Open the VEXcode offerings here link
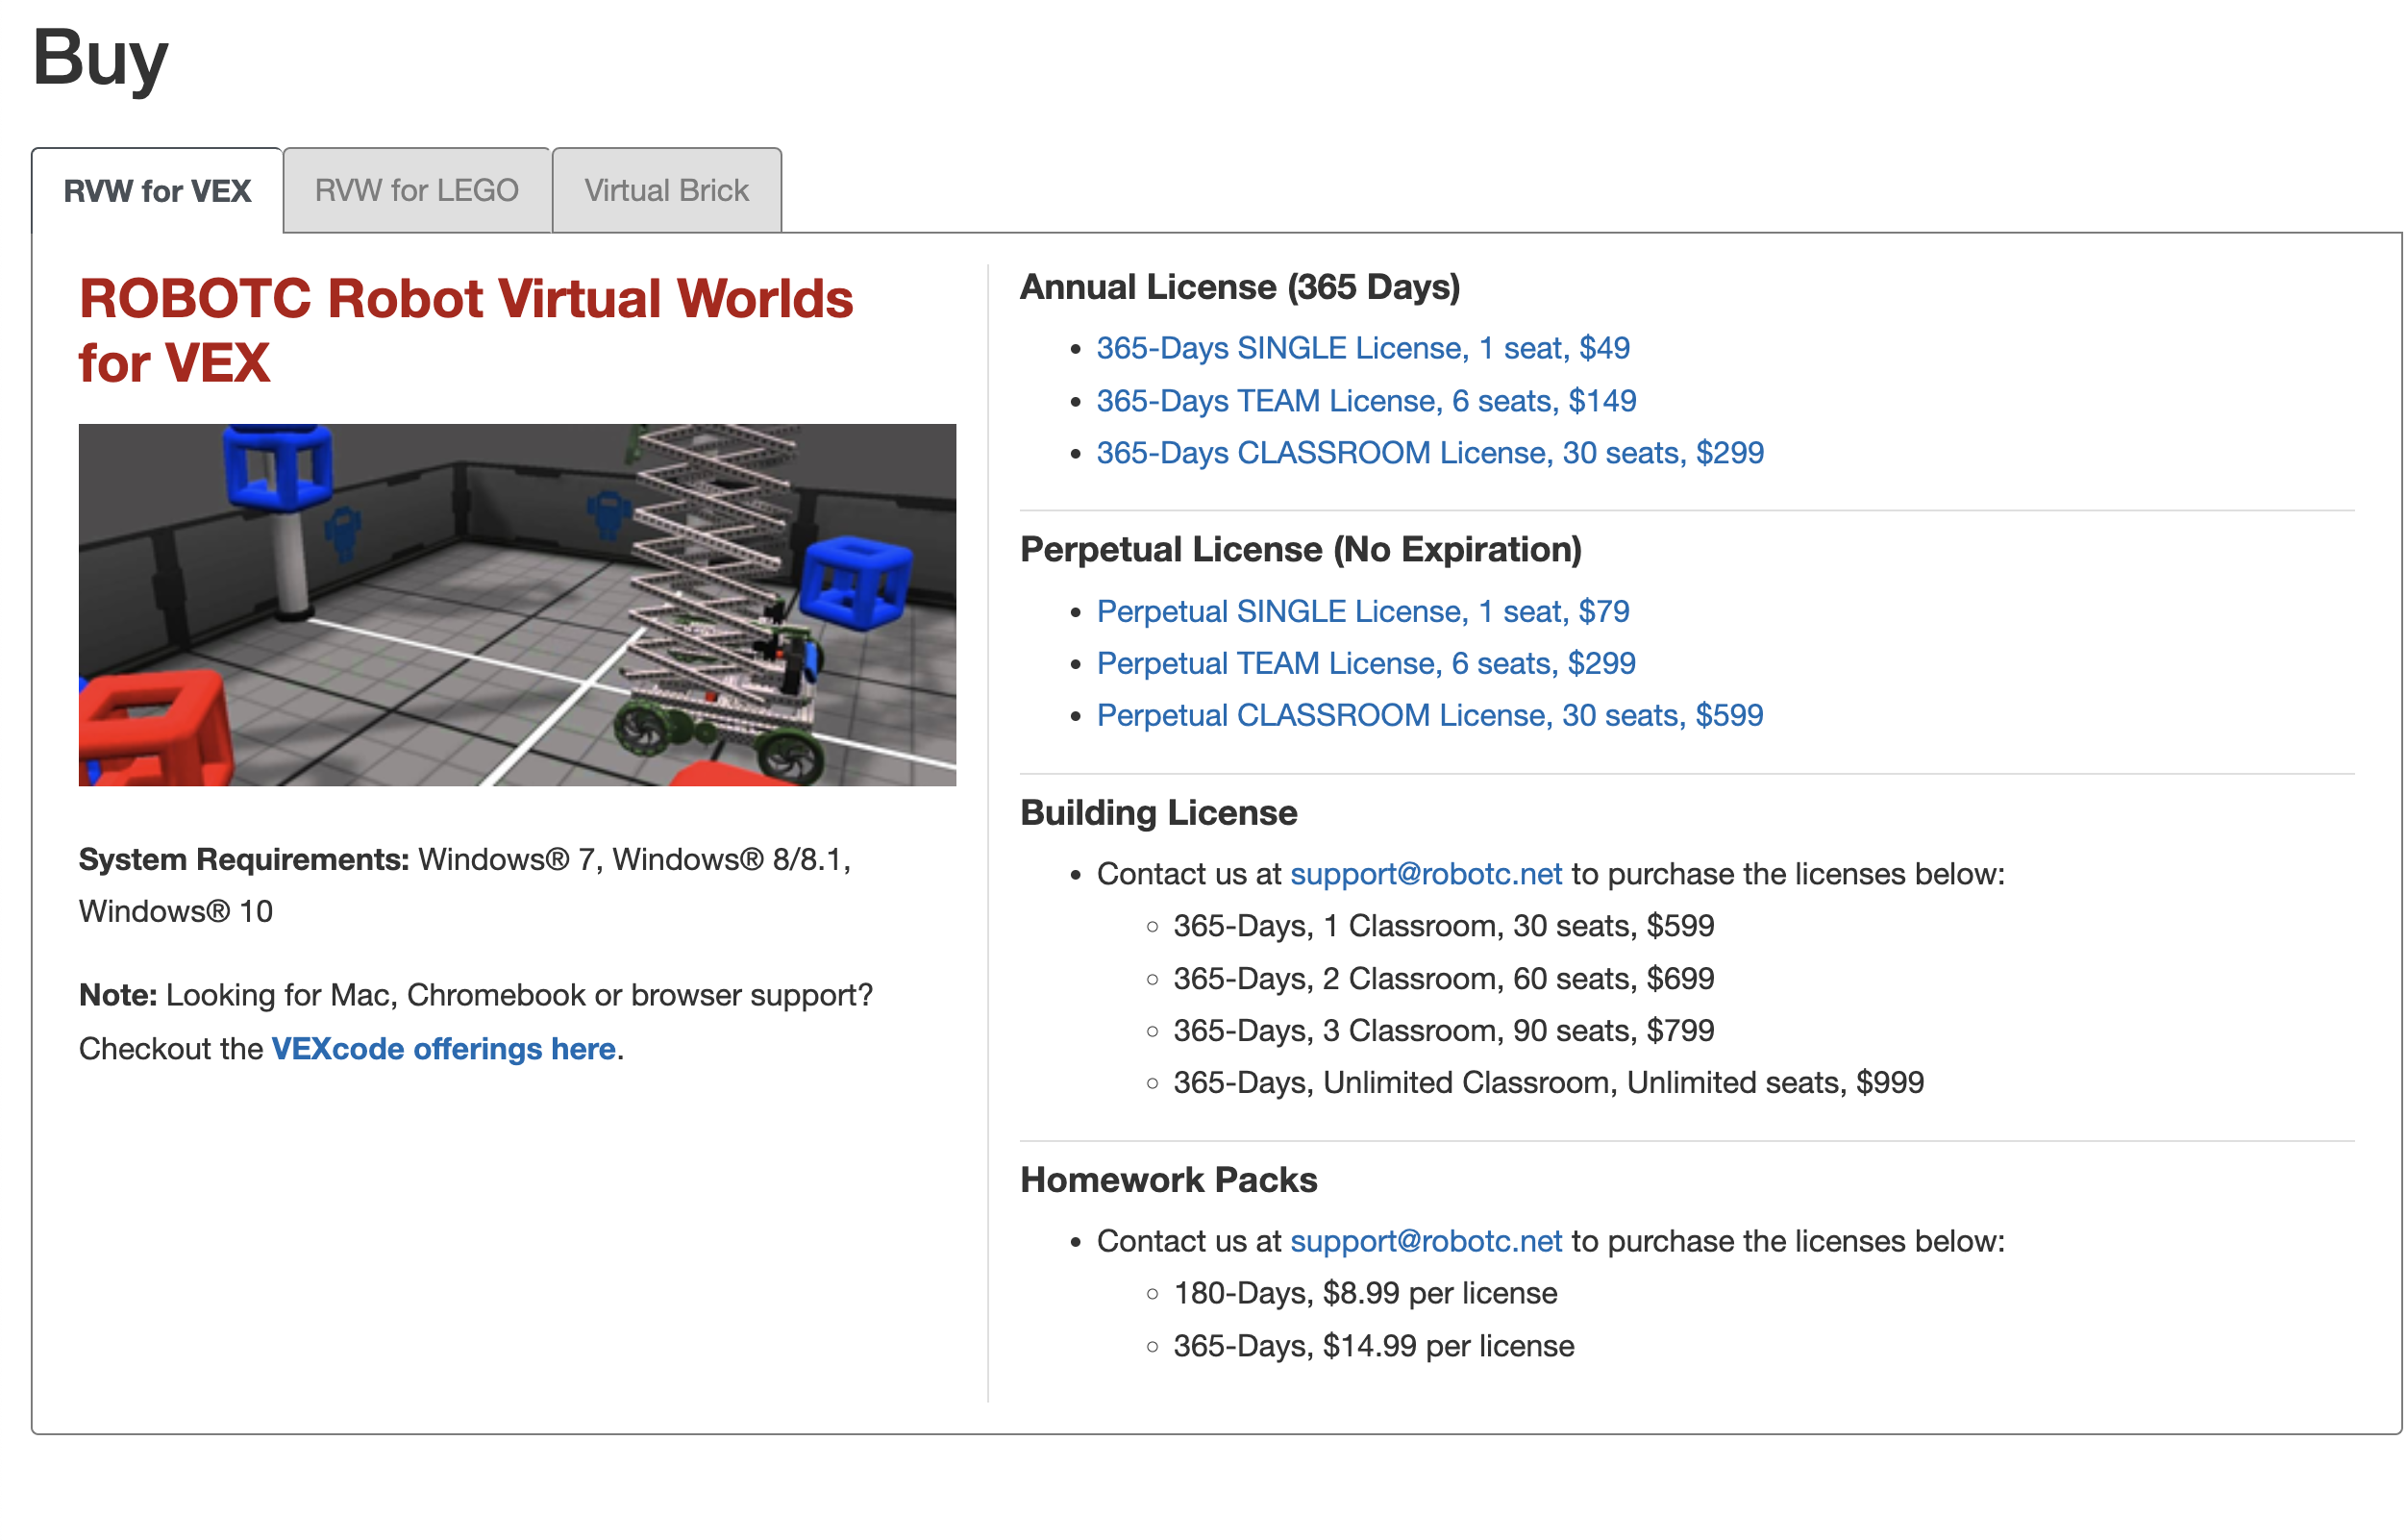 [x=443, y=1048]
